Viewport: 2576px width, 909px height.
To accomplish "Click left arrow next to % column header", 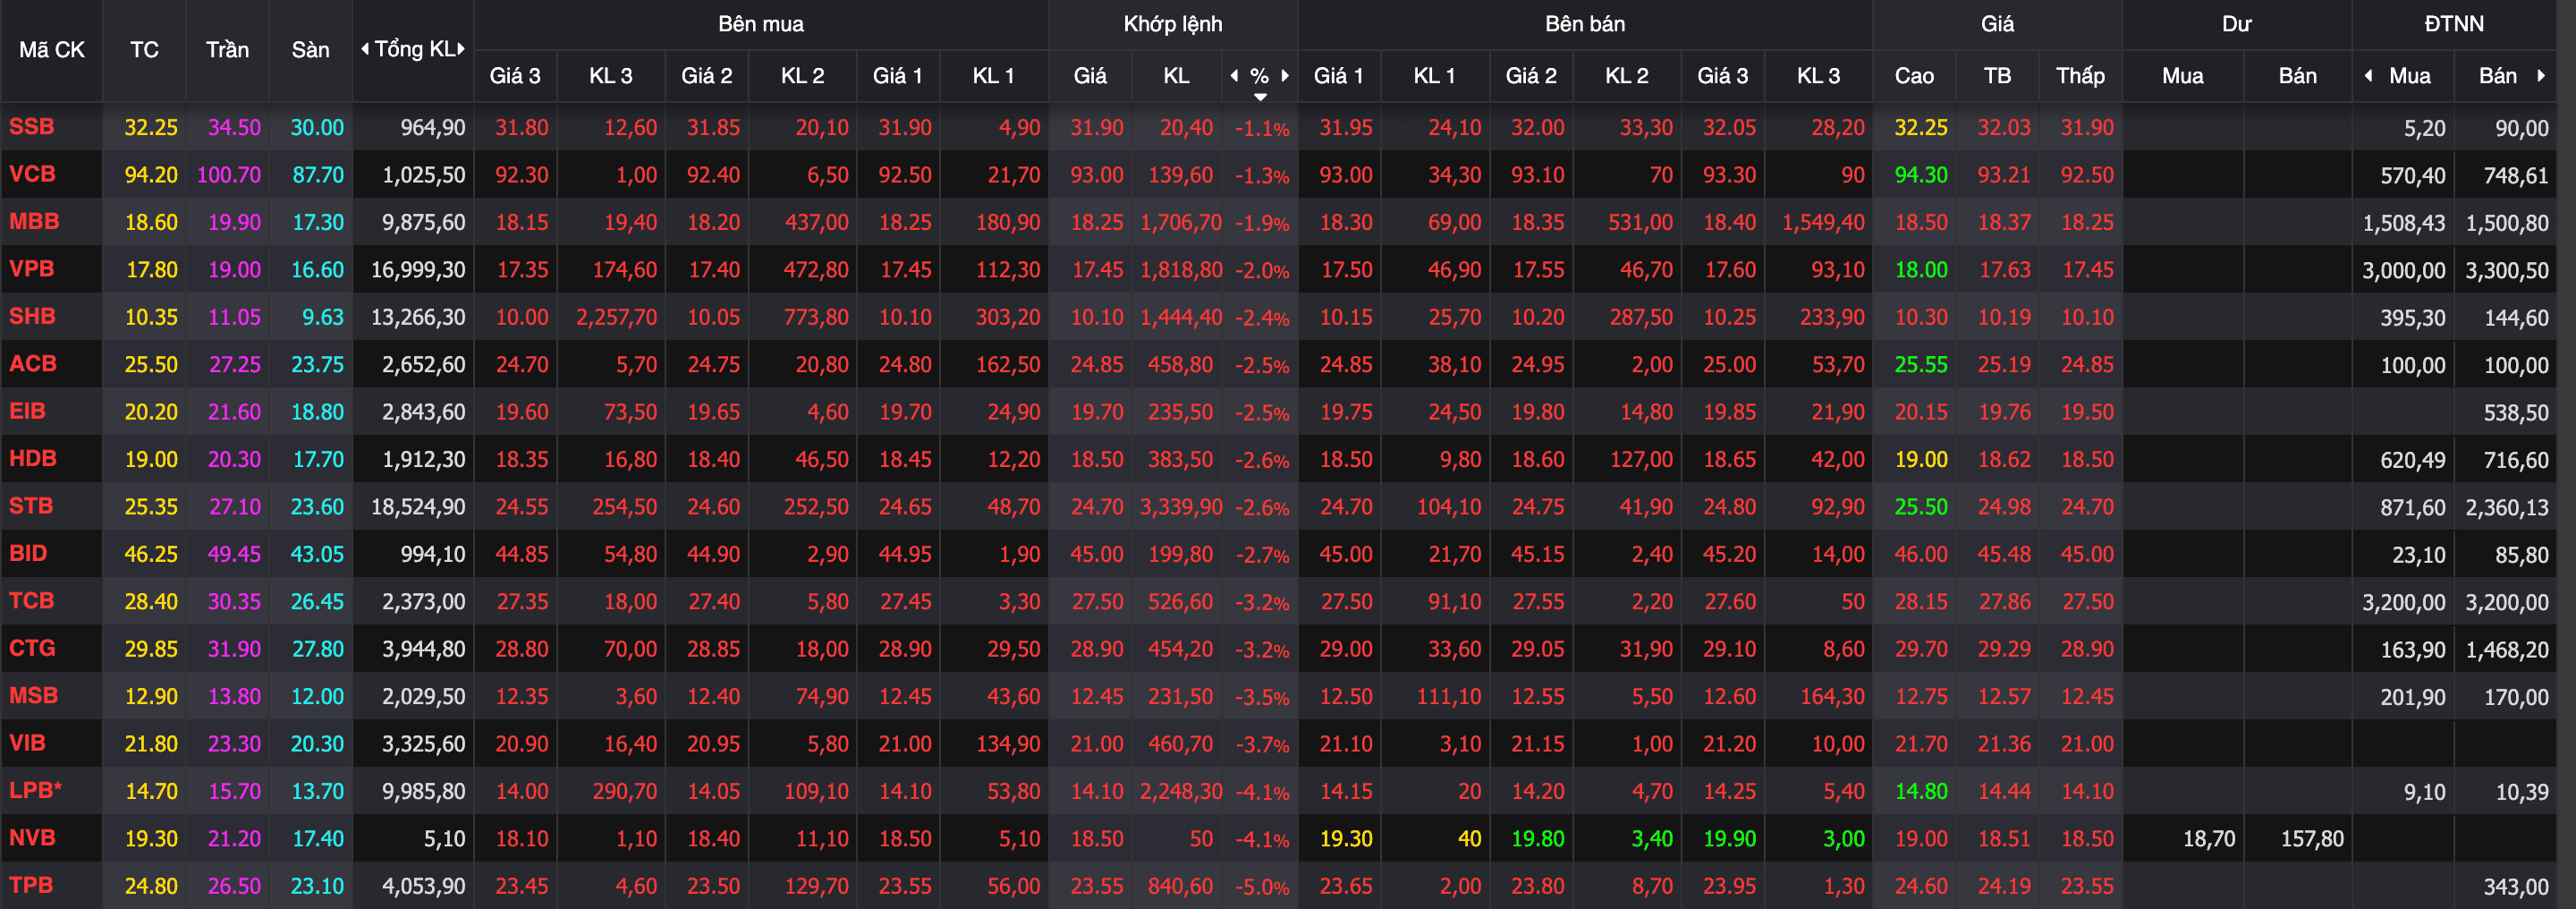I will [1234, 76].
